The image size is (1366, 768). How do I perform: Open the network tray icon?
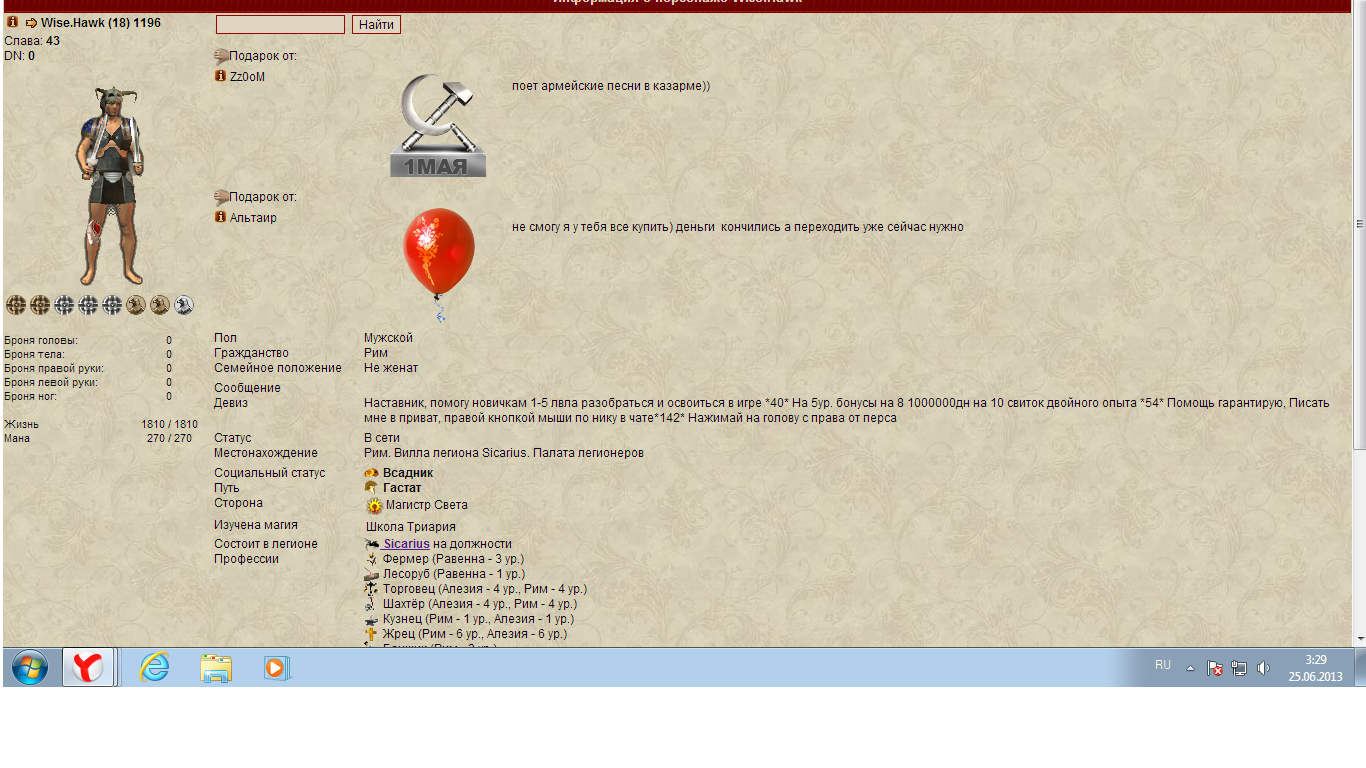coord(1239,667)
